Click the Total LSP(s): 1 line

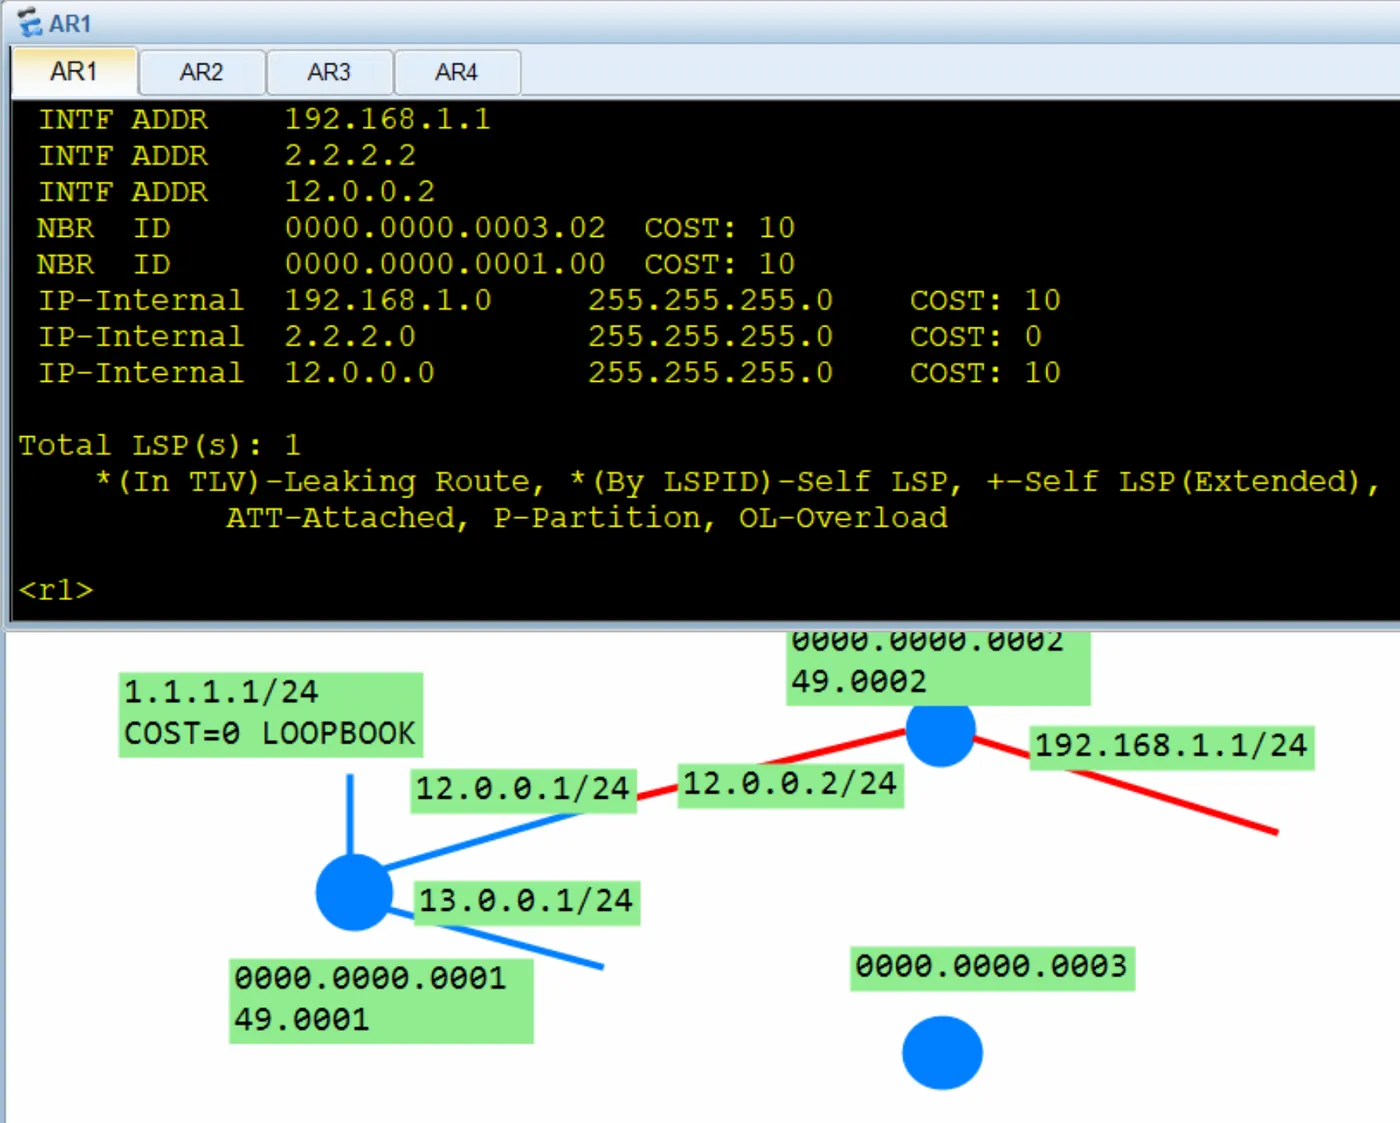[x=160, y=445]
